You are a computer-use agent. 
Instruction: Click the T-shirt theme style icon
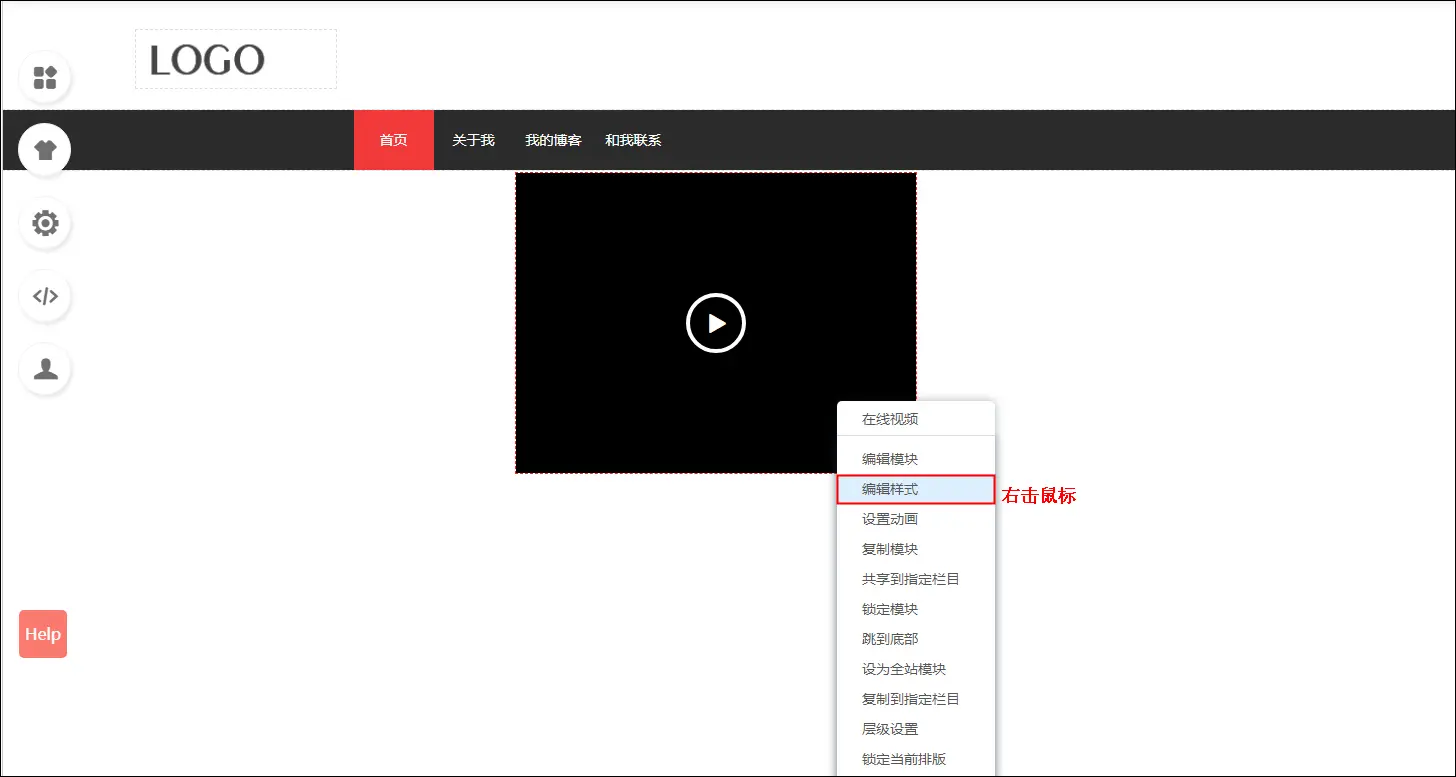coord(45,151)
